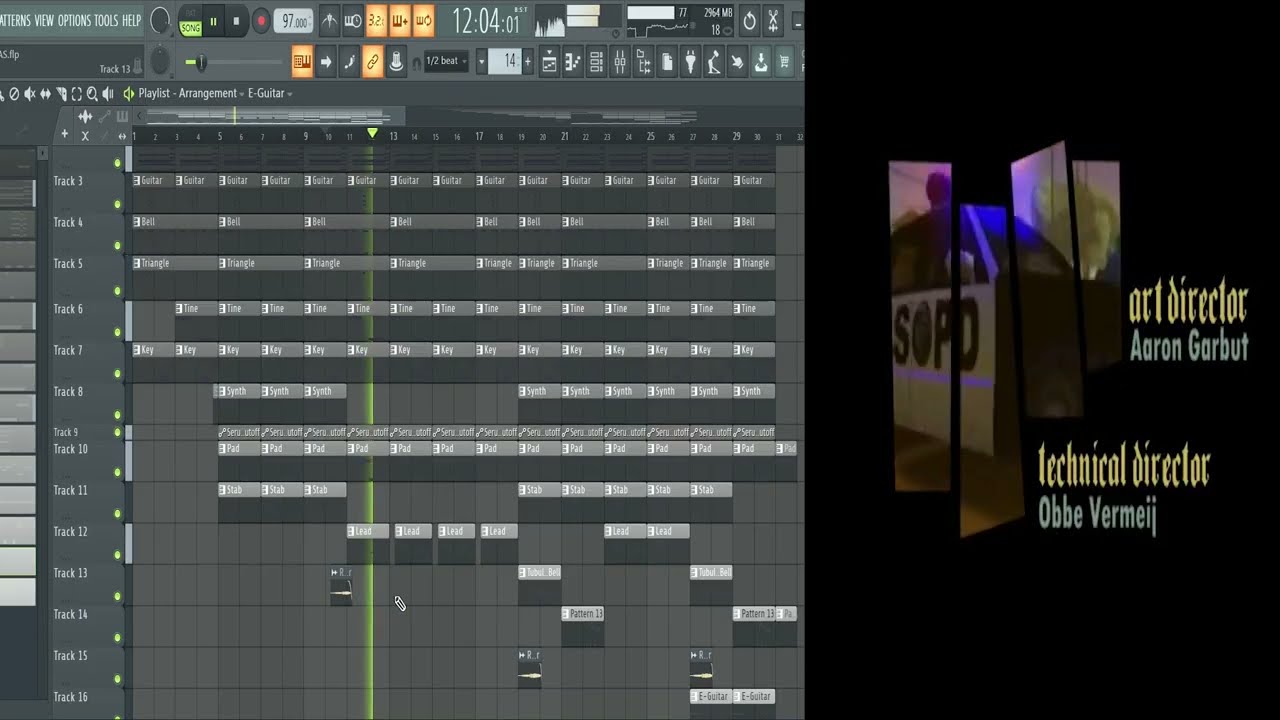The width and height of the screenshot is (1280, 720).
Task: Toggle blend recording overdub icon
Action: point(400,21)
